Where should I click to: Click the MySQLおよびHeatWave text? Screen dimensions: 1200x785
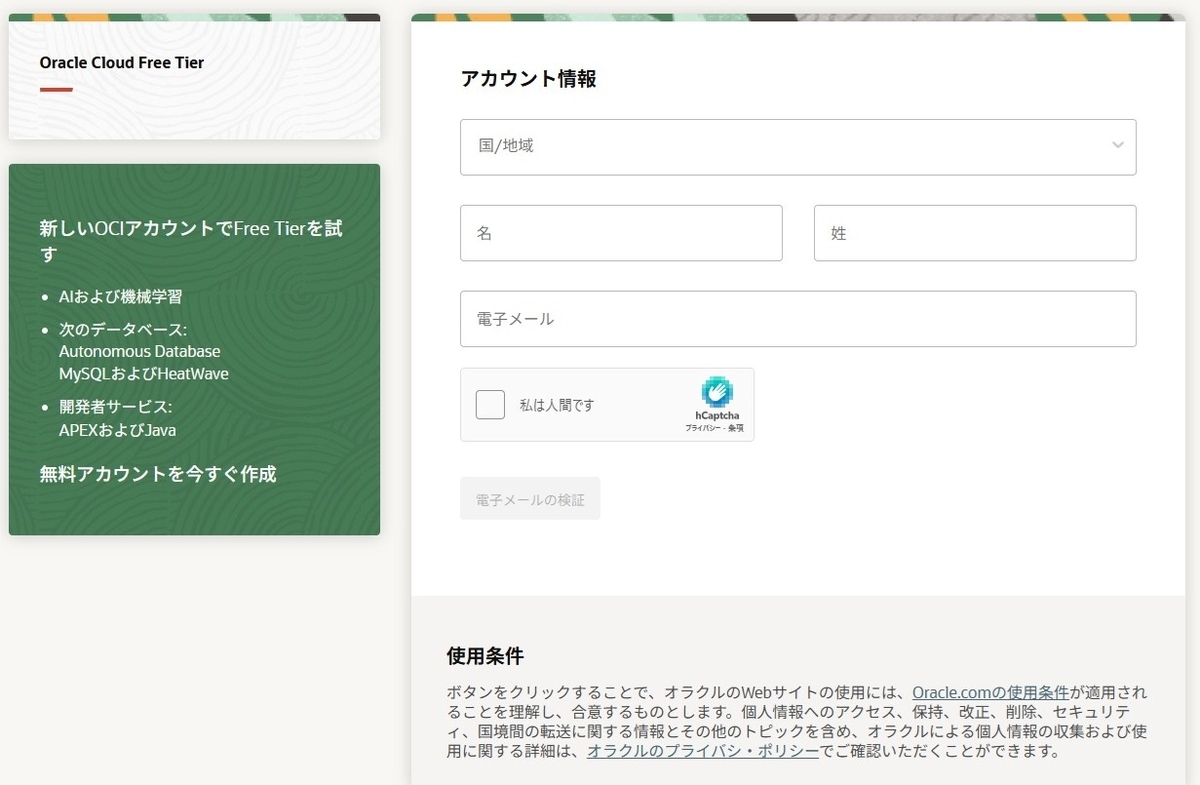tap(144, 374)
